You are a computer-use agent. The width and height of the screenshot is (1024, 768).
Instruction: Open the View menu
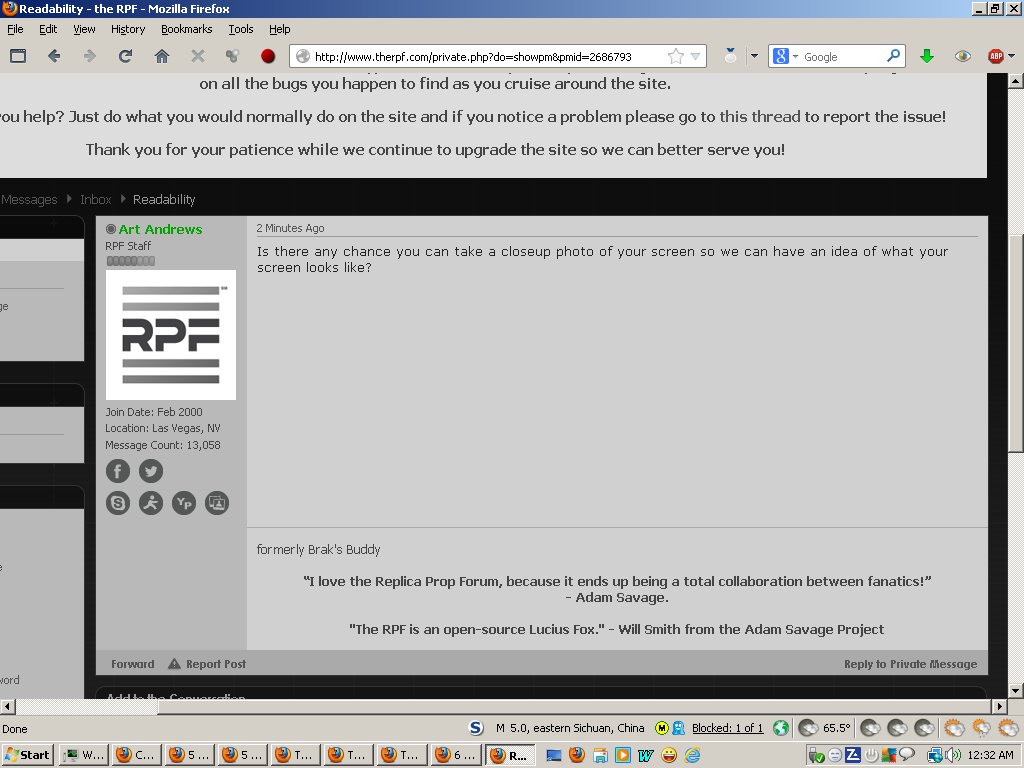(84, 29)
